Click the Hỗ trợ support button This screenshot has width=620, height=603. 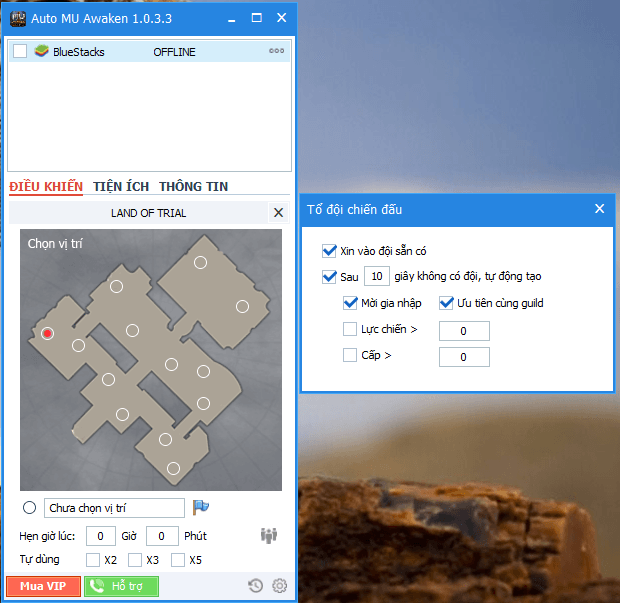point(121,586)
